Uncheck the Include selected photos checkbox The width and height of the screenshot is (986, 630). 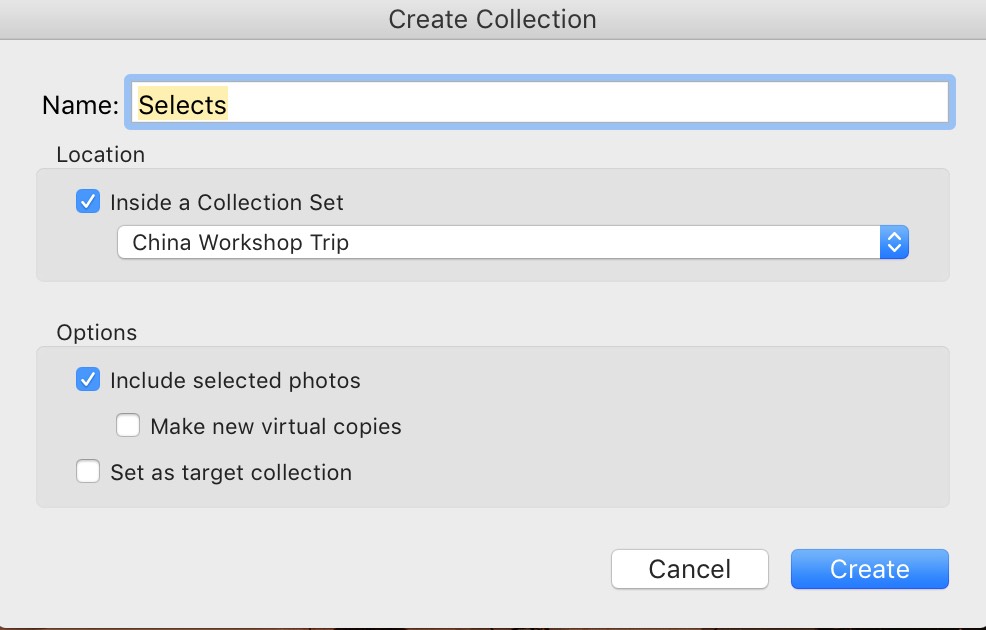88,380
